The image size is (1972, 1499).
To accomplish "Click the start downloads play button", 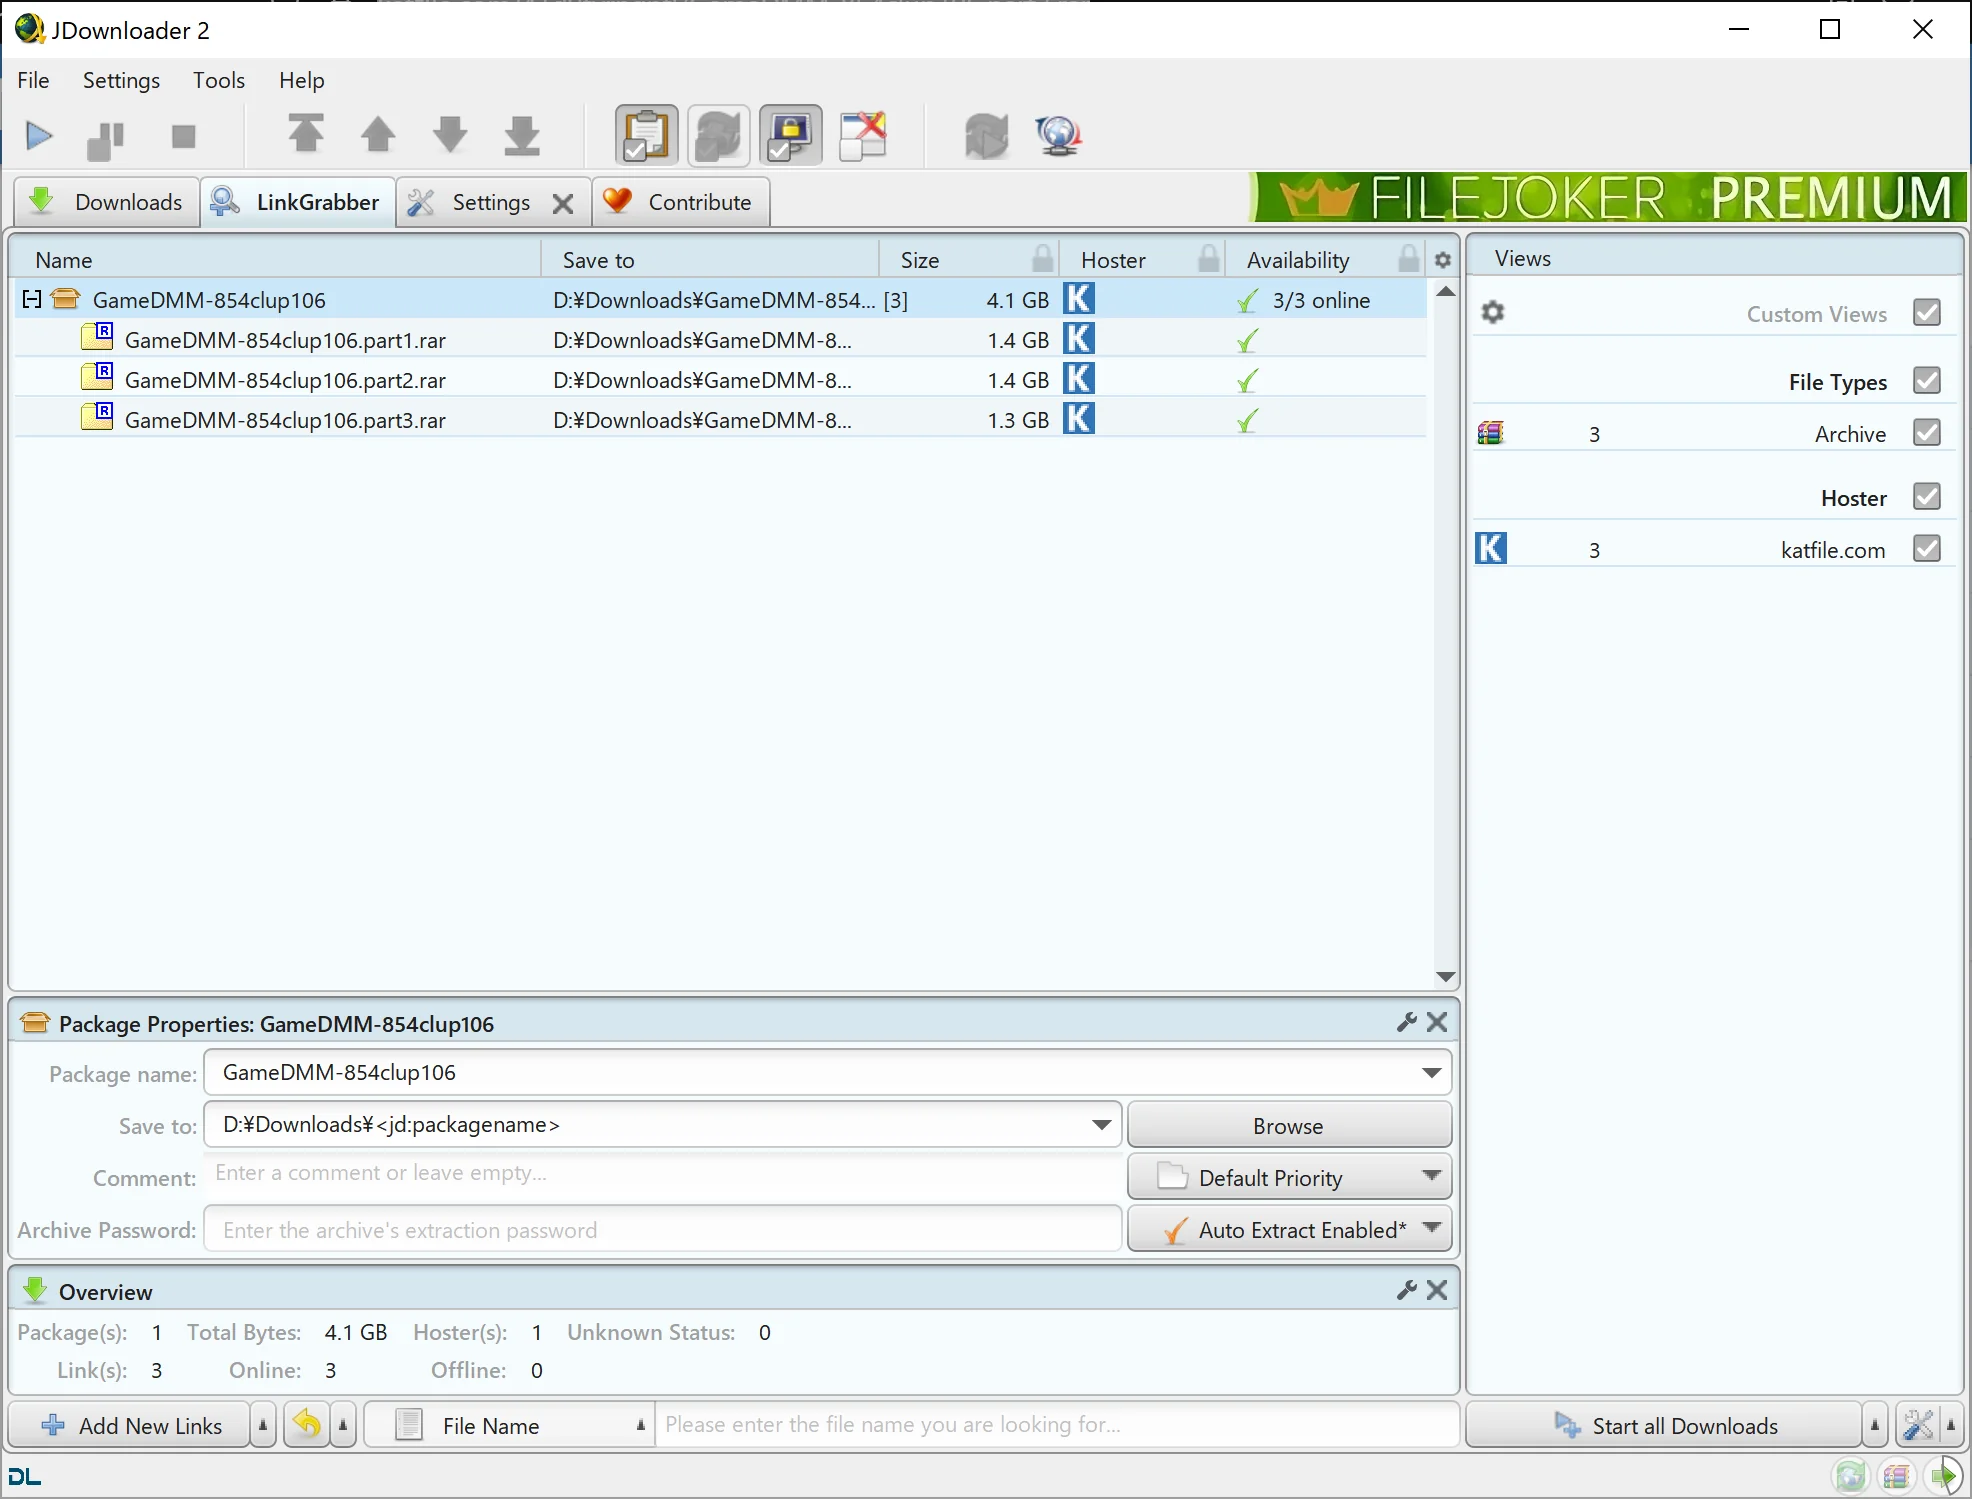I will point(38,136).
